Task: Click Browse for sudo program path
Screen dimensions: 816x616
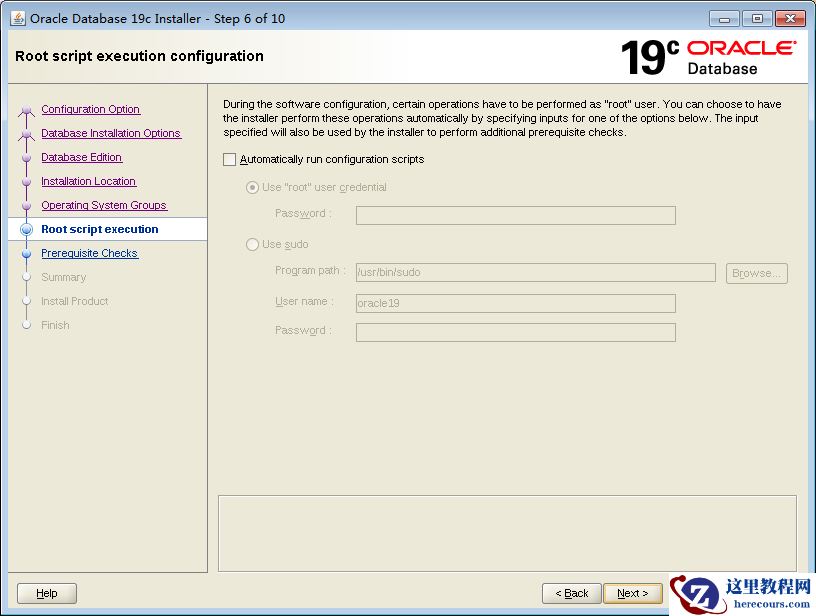Action: click(x=756, y=273)
